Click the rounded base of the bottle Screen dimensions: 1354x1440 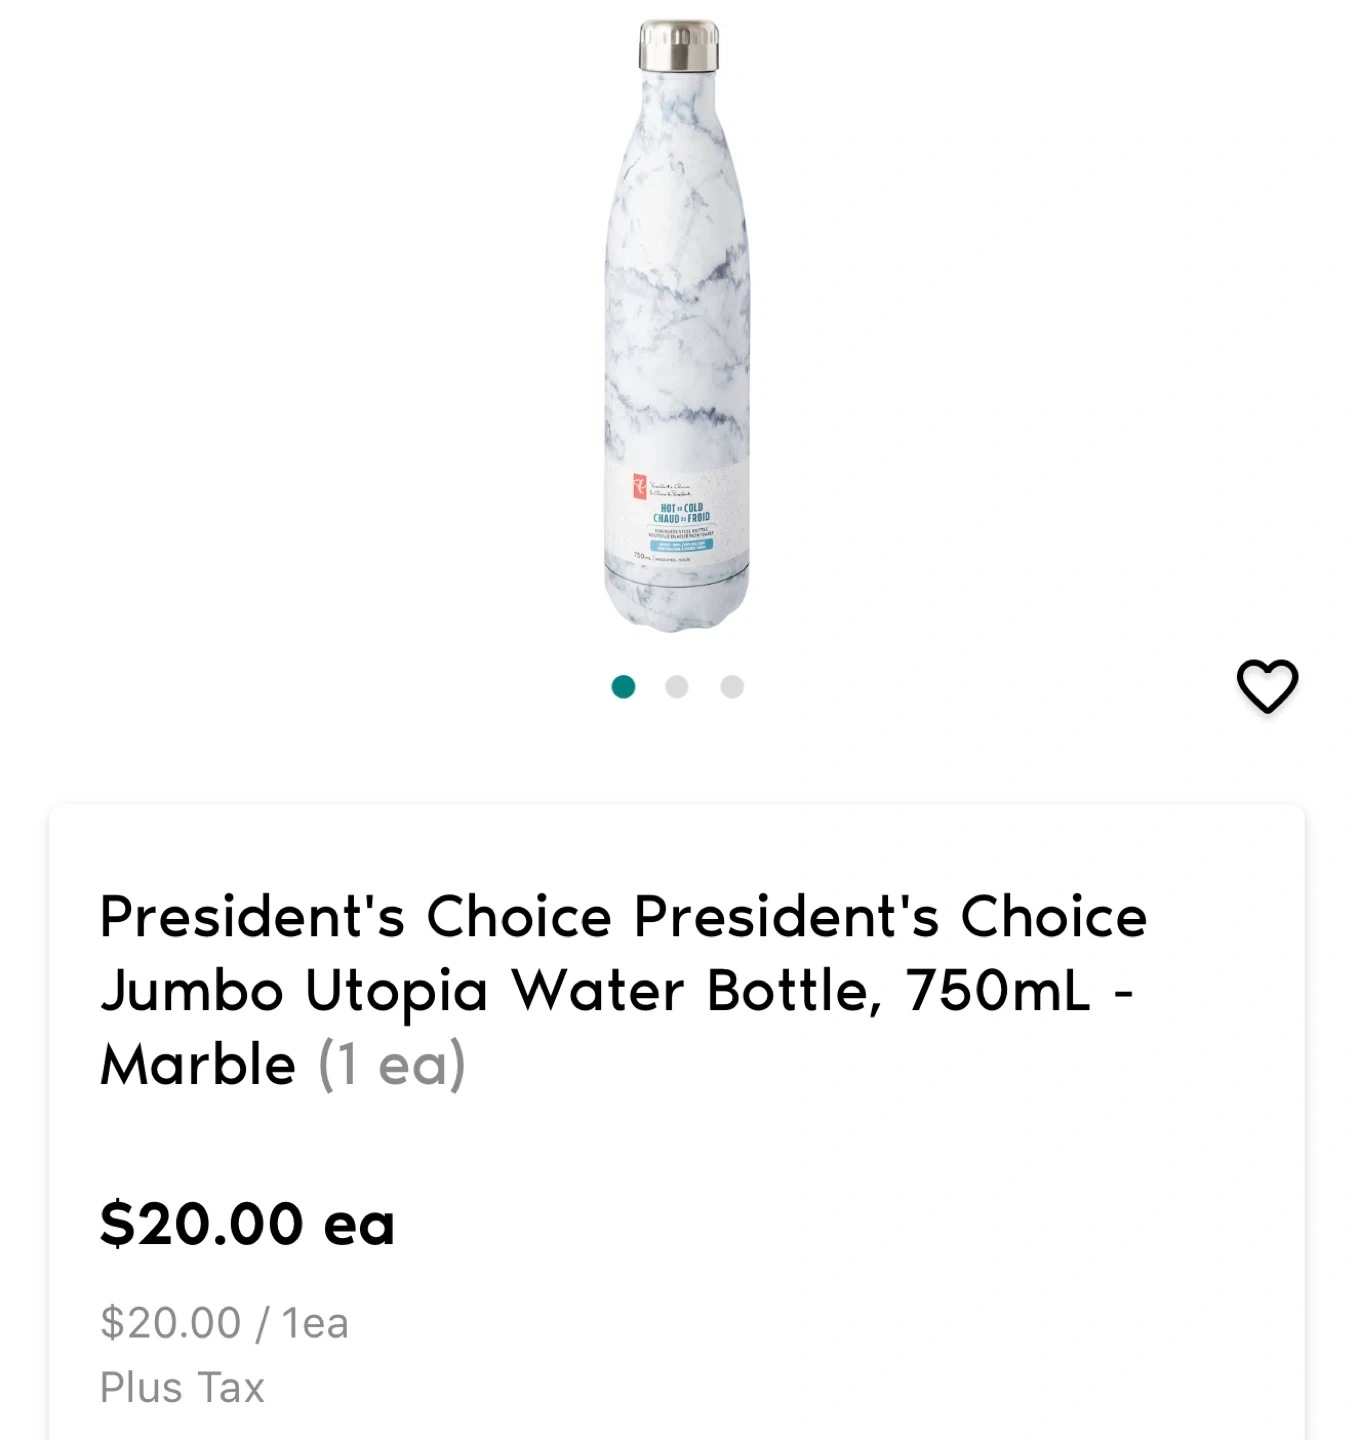(x=677, y=605)
